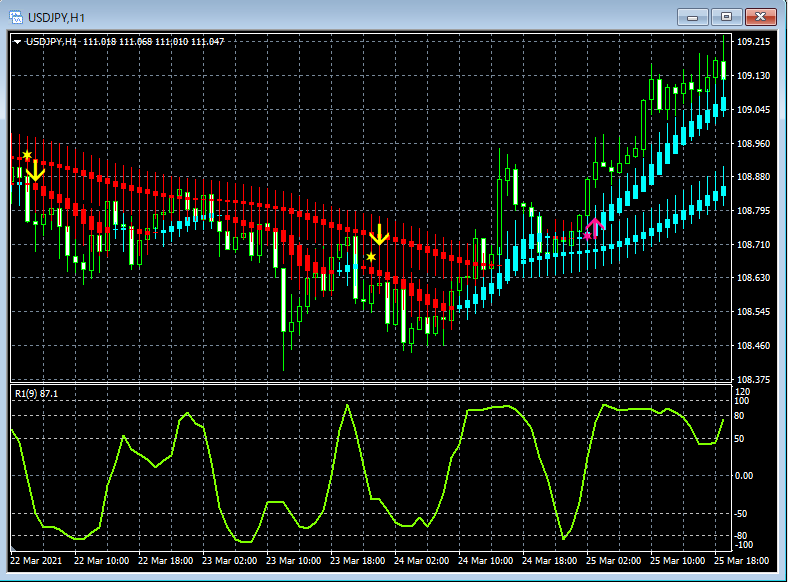789x582 pixels.
Task: Click the indicator scale value 120
Action: click(742, 392)
